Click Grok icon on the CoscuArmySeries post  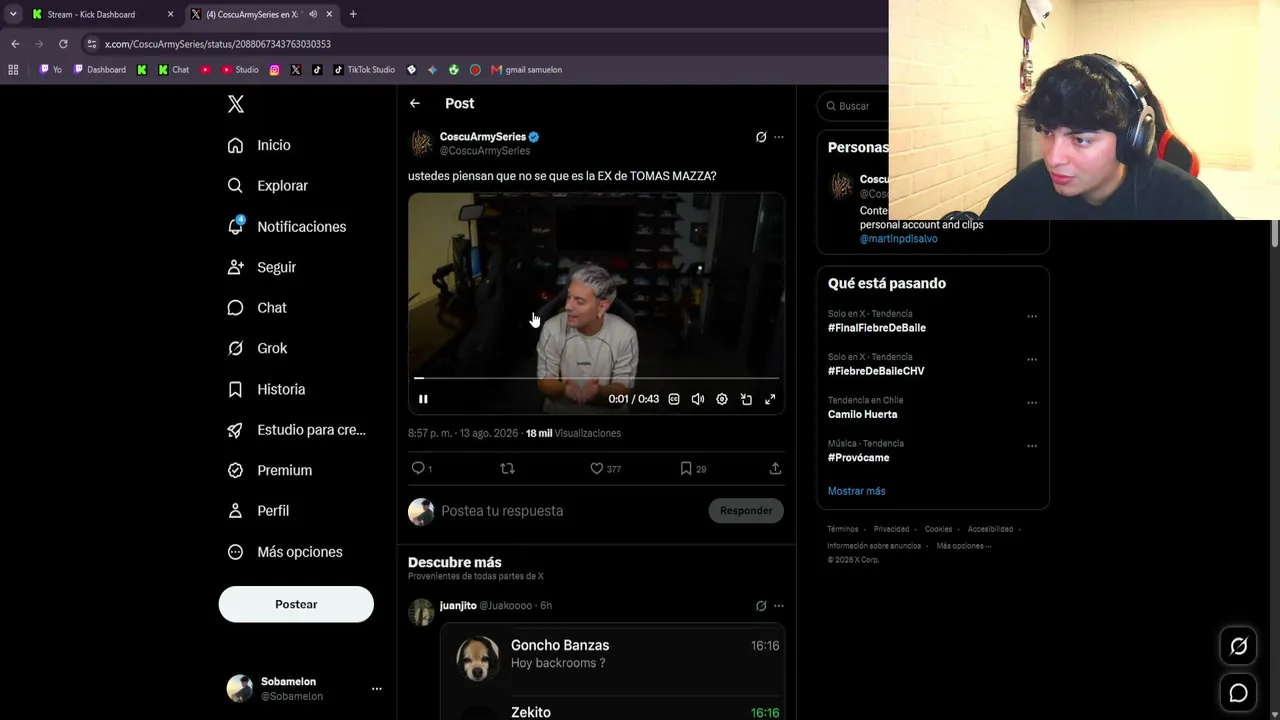(x=761, y=137)
